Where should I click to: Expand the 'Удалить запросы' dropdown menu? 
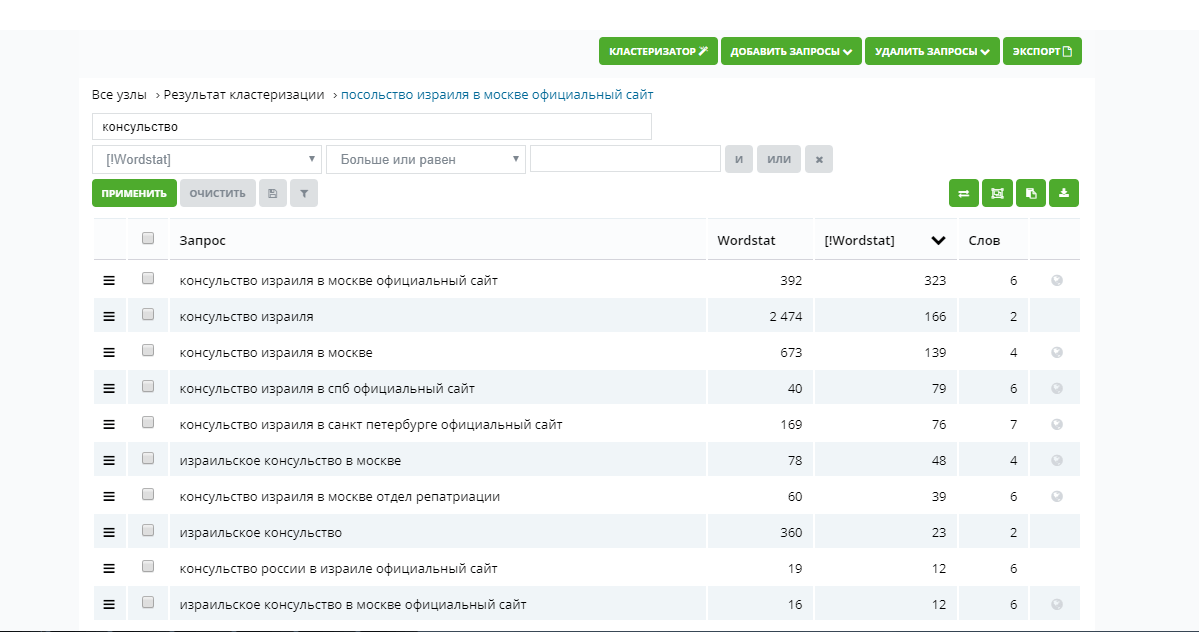[932, 51]
